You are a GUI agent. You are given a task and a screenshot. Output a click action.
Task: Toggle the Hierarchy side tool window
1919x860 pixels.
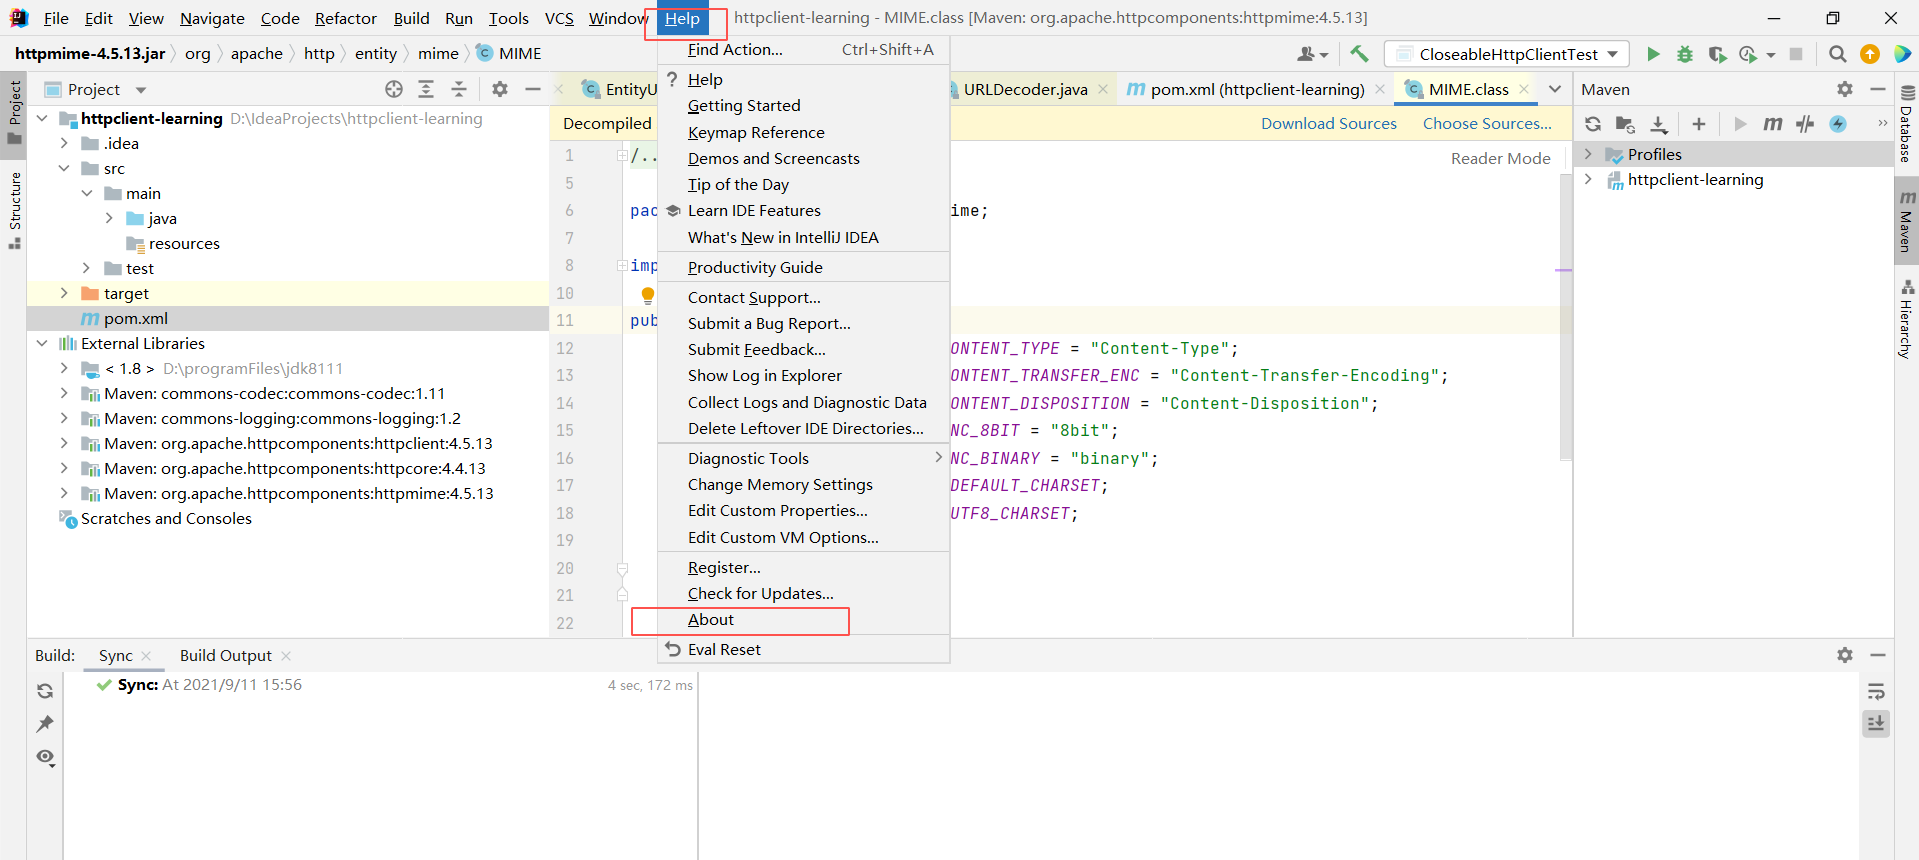tap(1906, 320)
